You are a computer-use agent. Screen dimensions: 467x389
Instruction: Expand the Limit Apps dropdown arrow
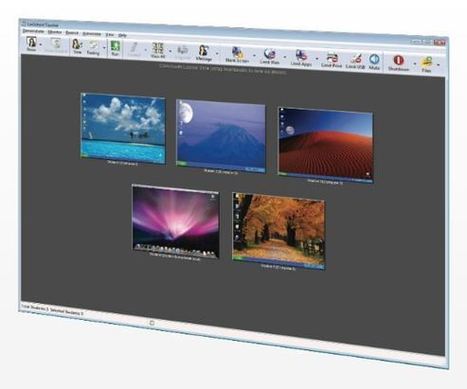click(x=317, y=59)
